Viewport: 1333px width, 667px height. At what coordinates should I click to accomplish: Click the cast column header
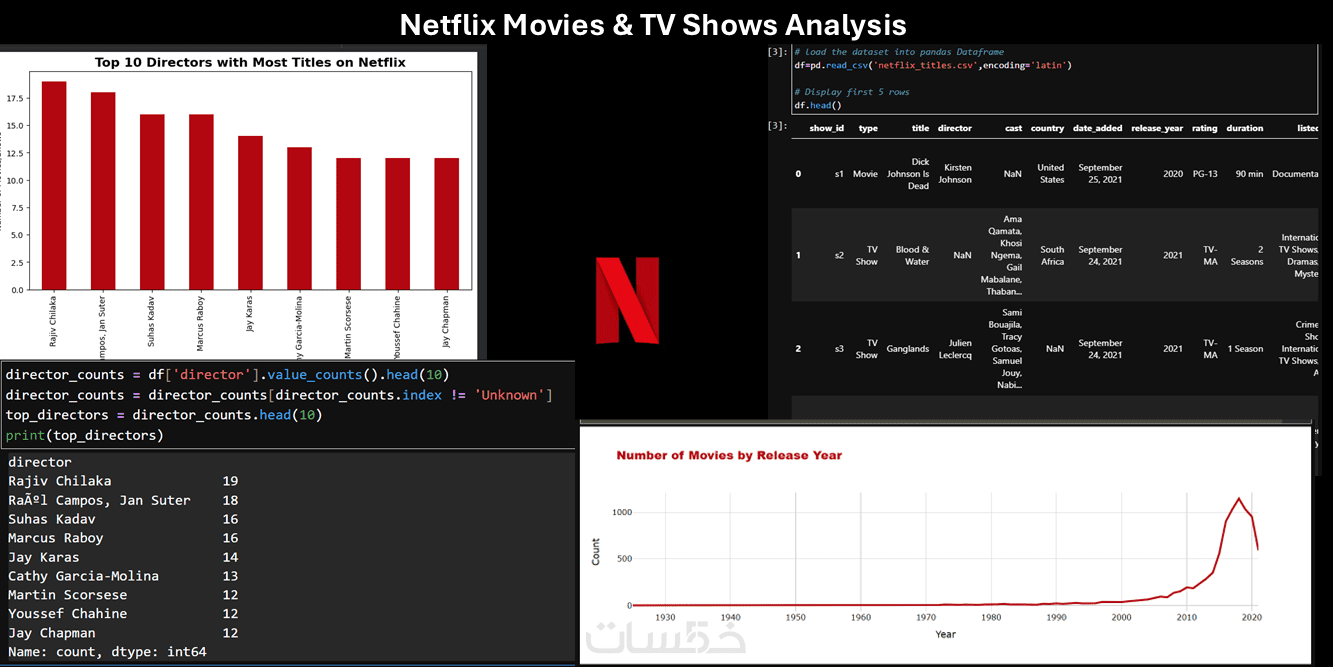(x=1013, y=128)
